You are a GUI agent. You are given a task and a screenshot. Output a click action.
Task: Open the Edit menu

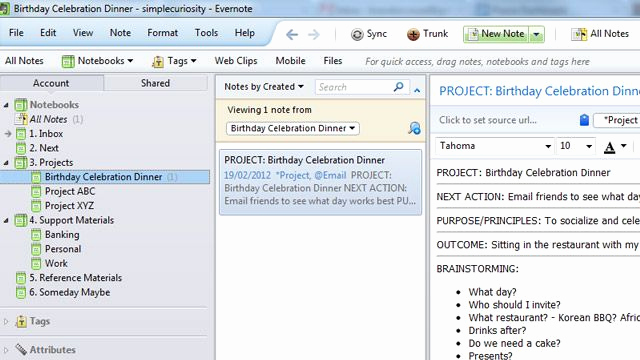[x=48, y=33]
